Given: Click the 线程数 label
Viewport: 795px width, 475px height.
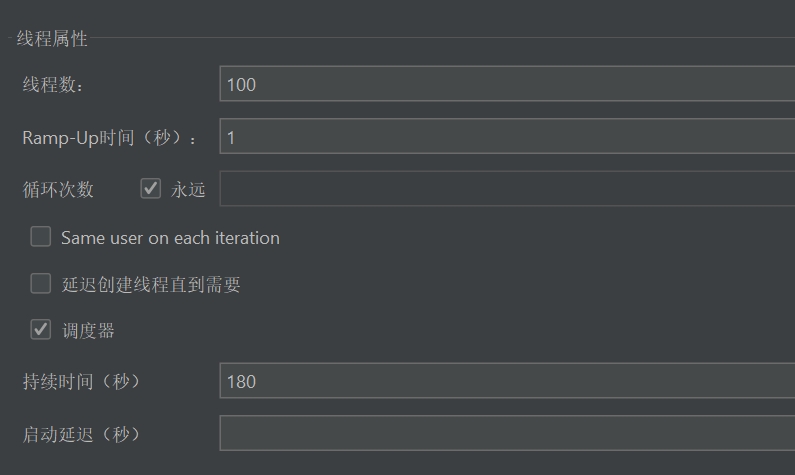Looking at the screenshot, I should (x=53, y=84).
